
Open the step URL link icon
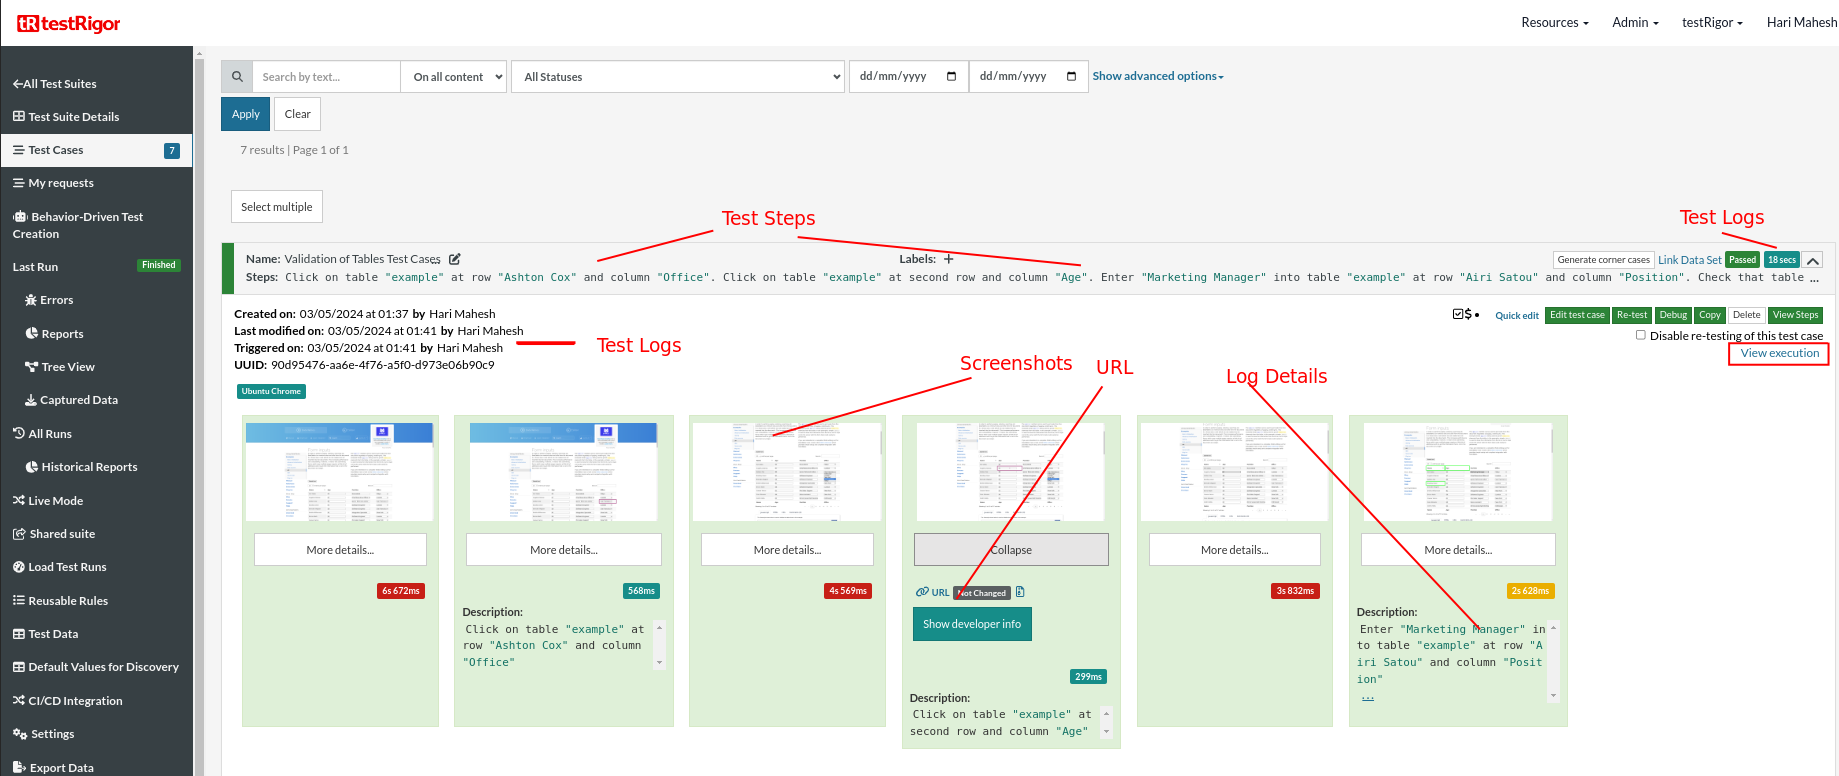(923, 592)
